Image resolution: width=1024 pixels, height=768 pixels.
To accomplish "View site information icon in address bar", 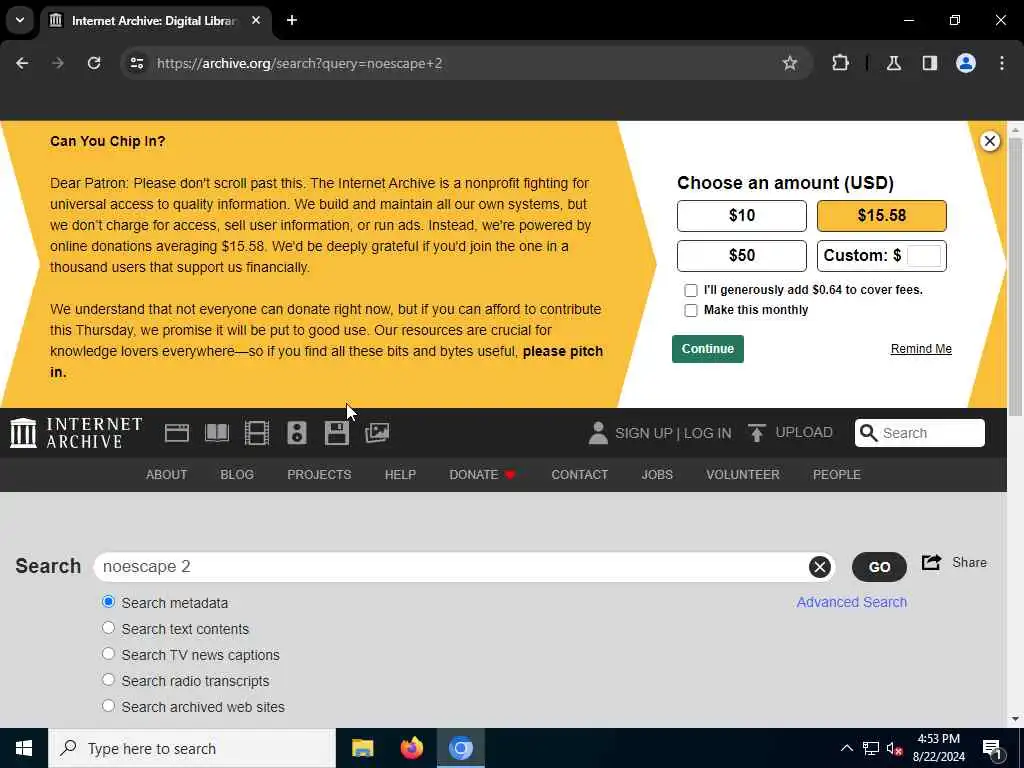I will coord(136,63).
